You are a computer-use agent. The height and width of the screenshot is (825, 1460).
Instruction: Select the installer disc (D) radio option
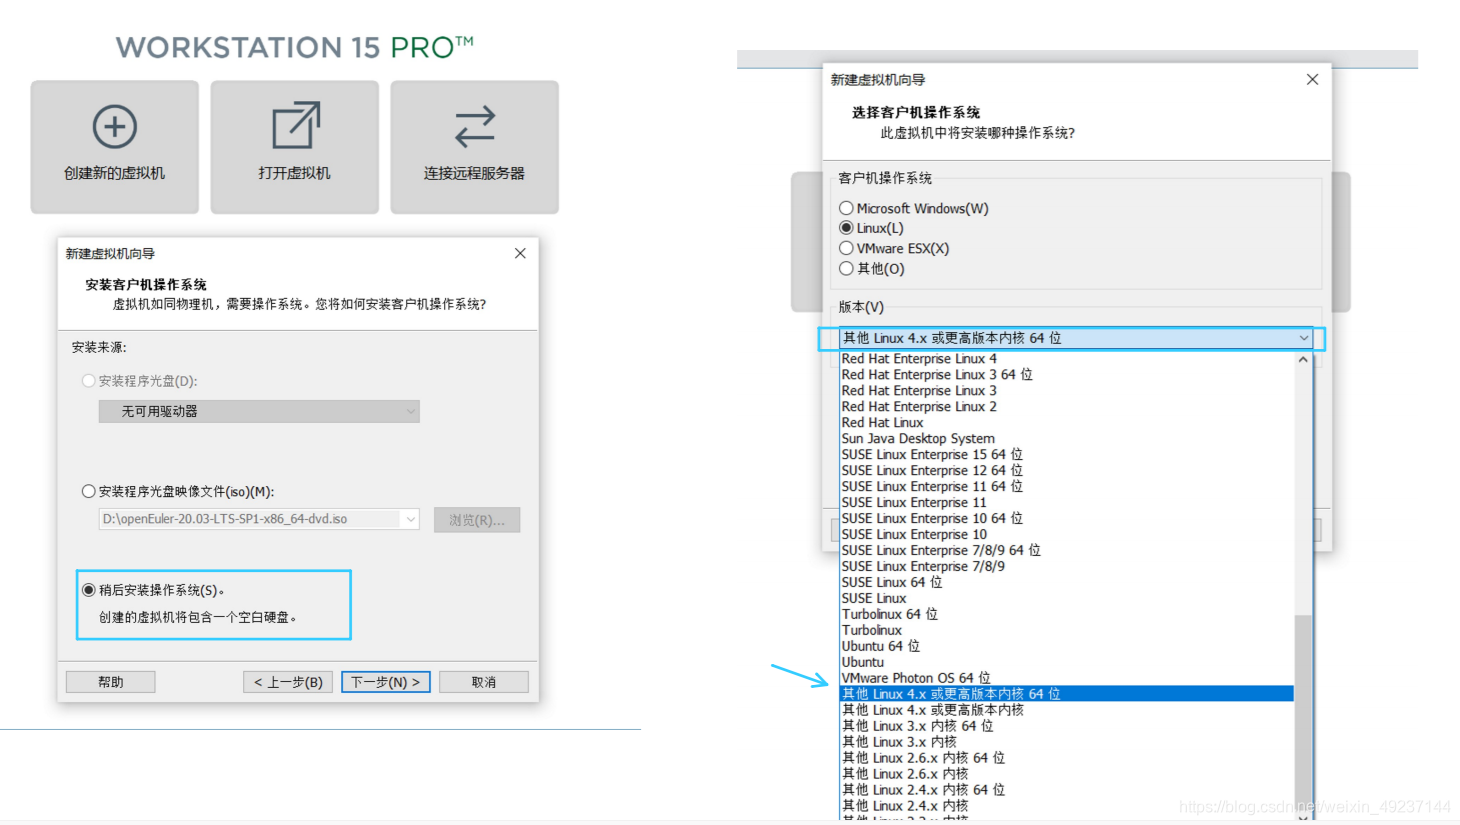[89, 381]
